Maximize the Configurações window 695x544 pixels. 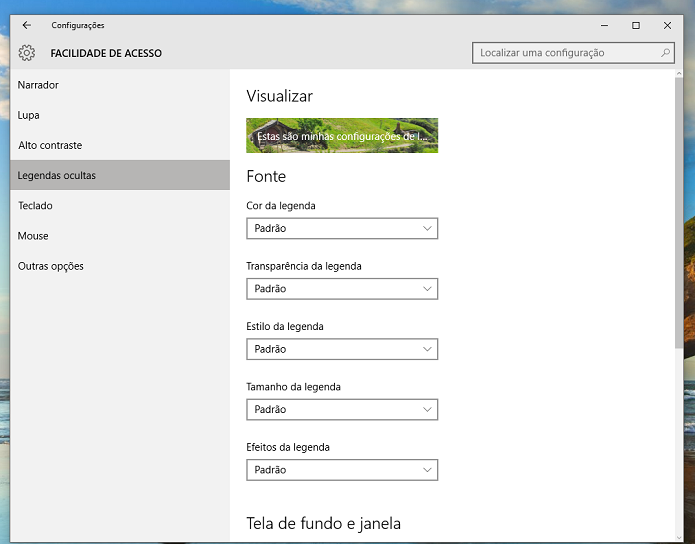point(636,26)
